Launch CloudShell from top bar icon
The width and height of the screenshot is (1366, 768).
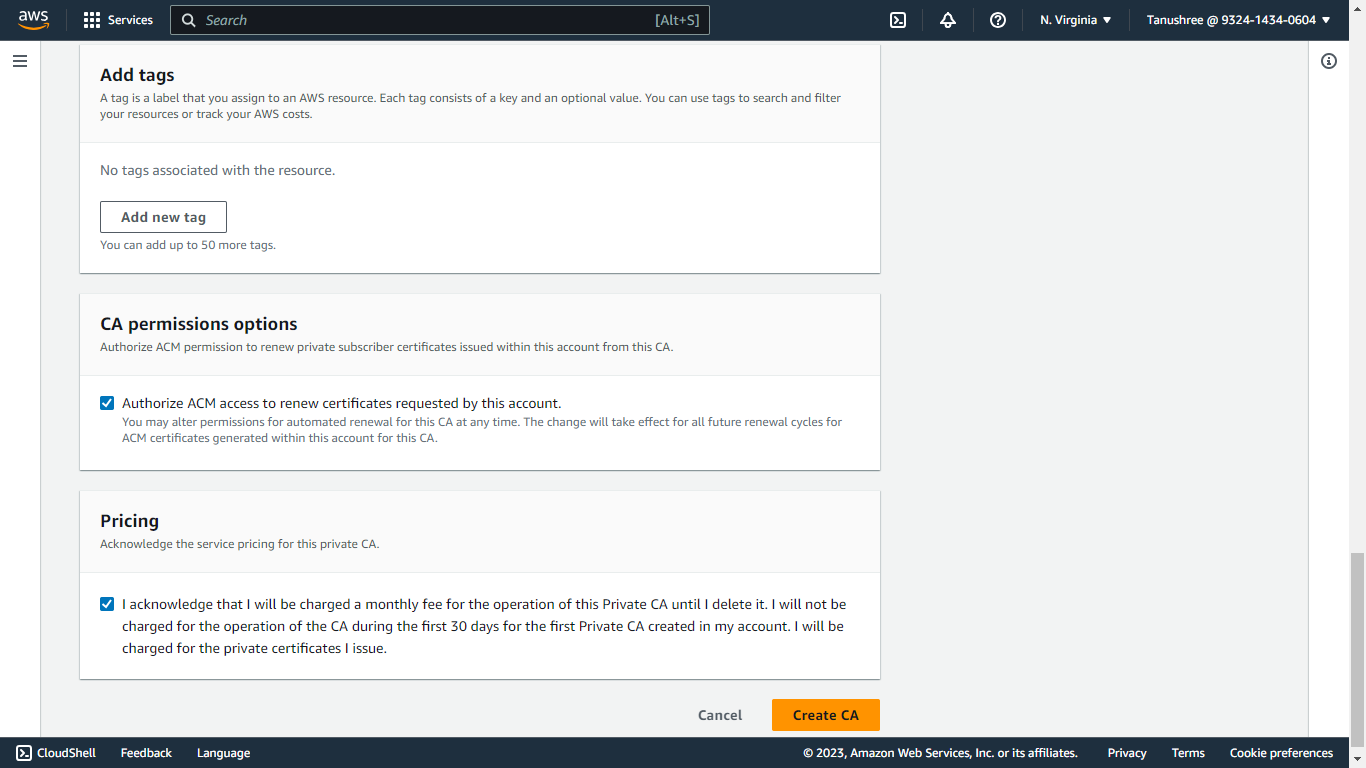(x=898, y=20)
